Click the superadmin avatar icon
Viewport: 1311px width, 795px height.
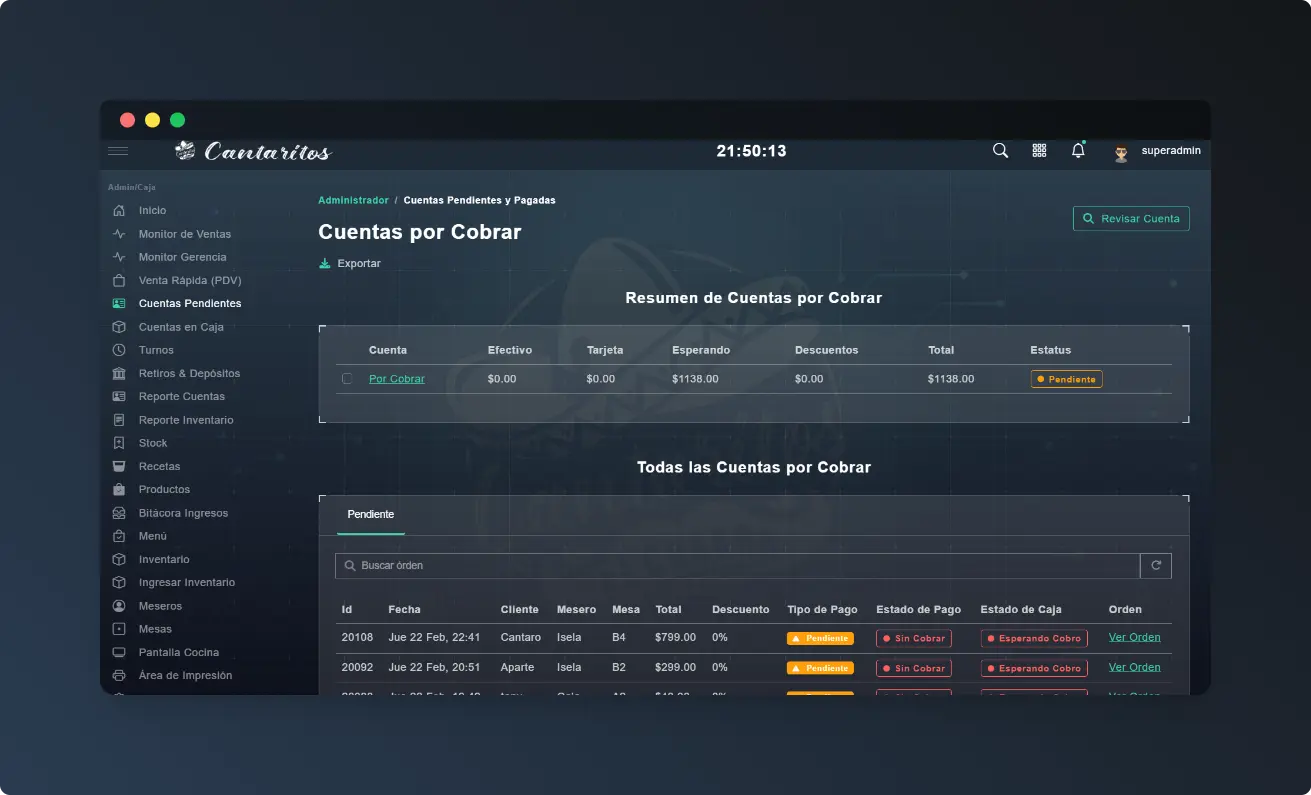pos(1121,152)
